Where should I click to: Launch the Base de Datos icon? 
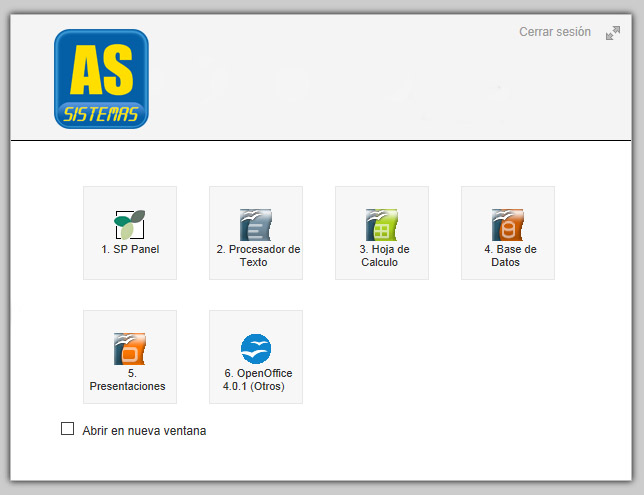[x=508, y=225]
